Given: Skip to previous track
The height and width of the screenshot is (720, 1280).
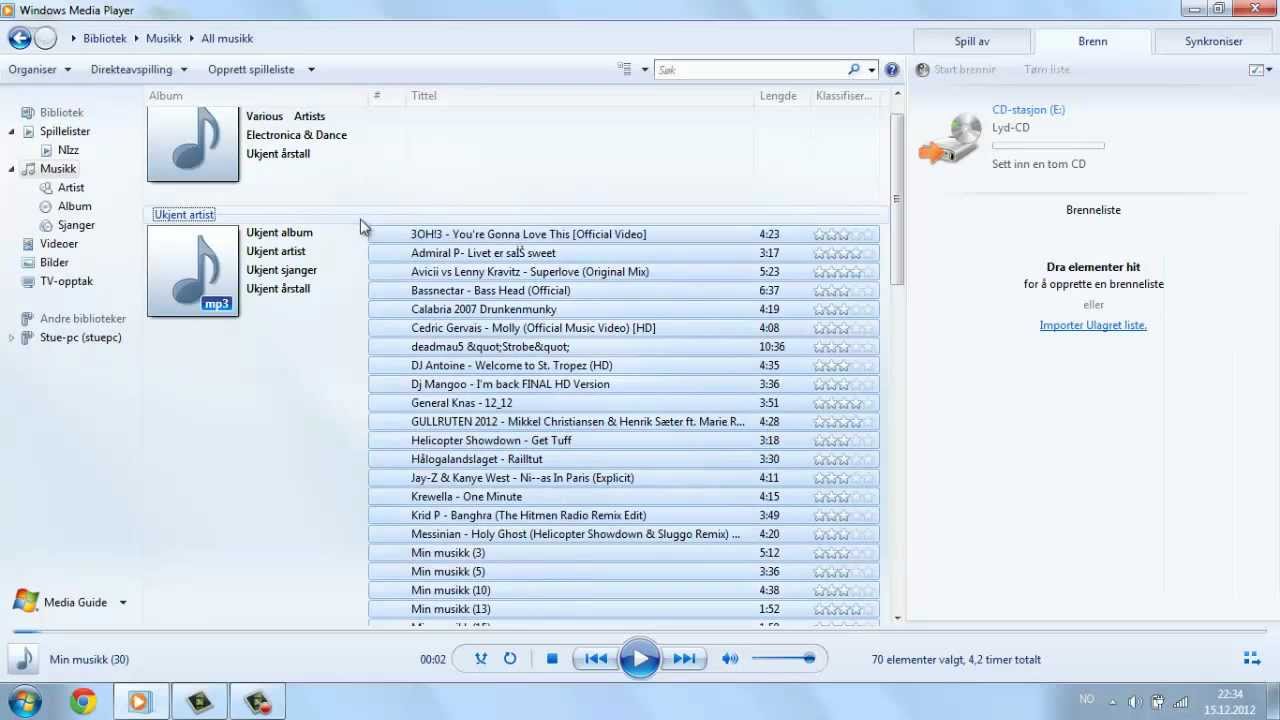Looking at the screenshot, I should point(596,659).
